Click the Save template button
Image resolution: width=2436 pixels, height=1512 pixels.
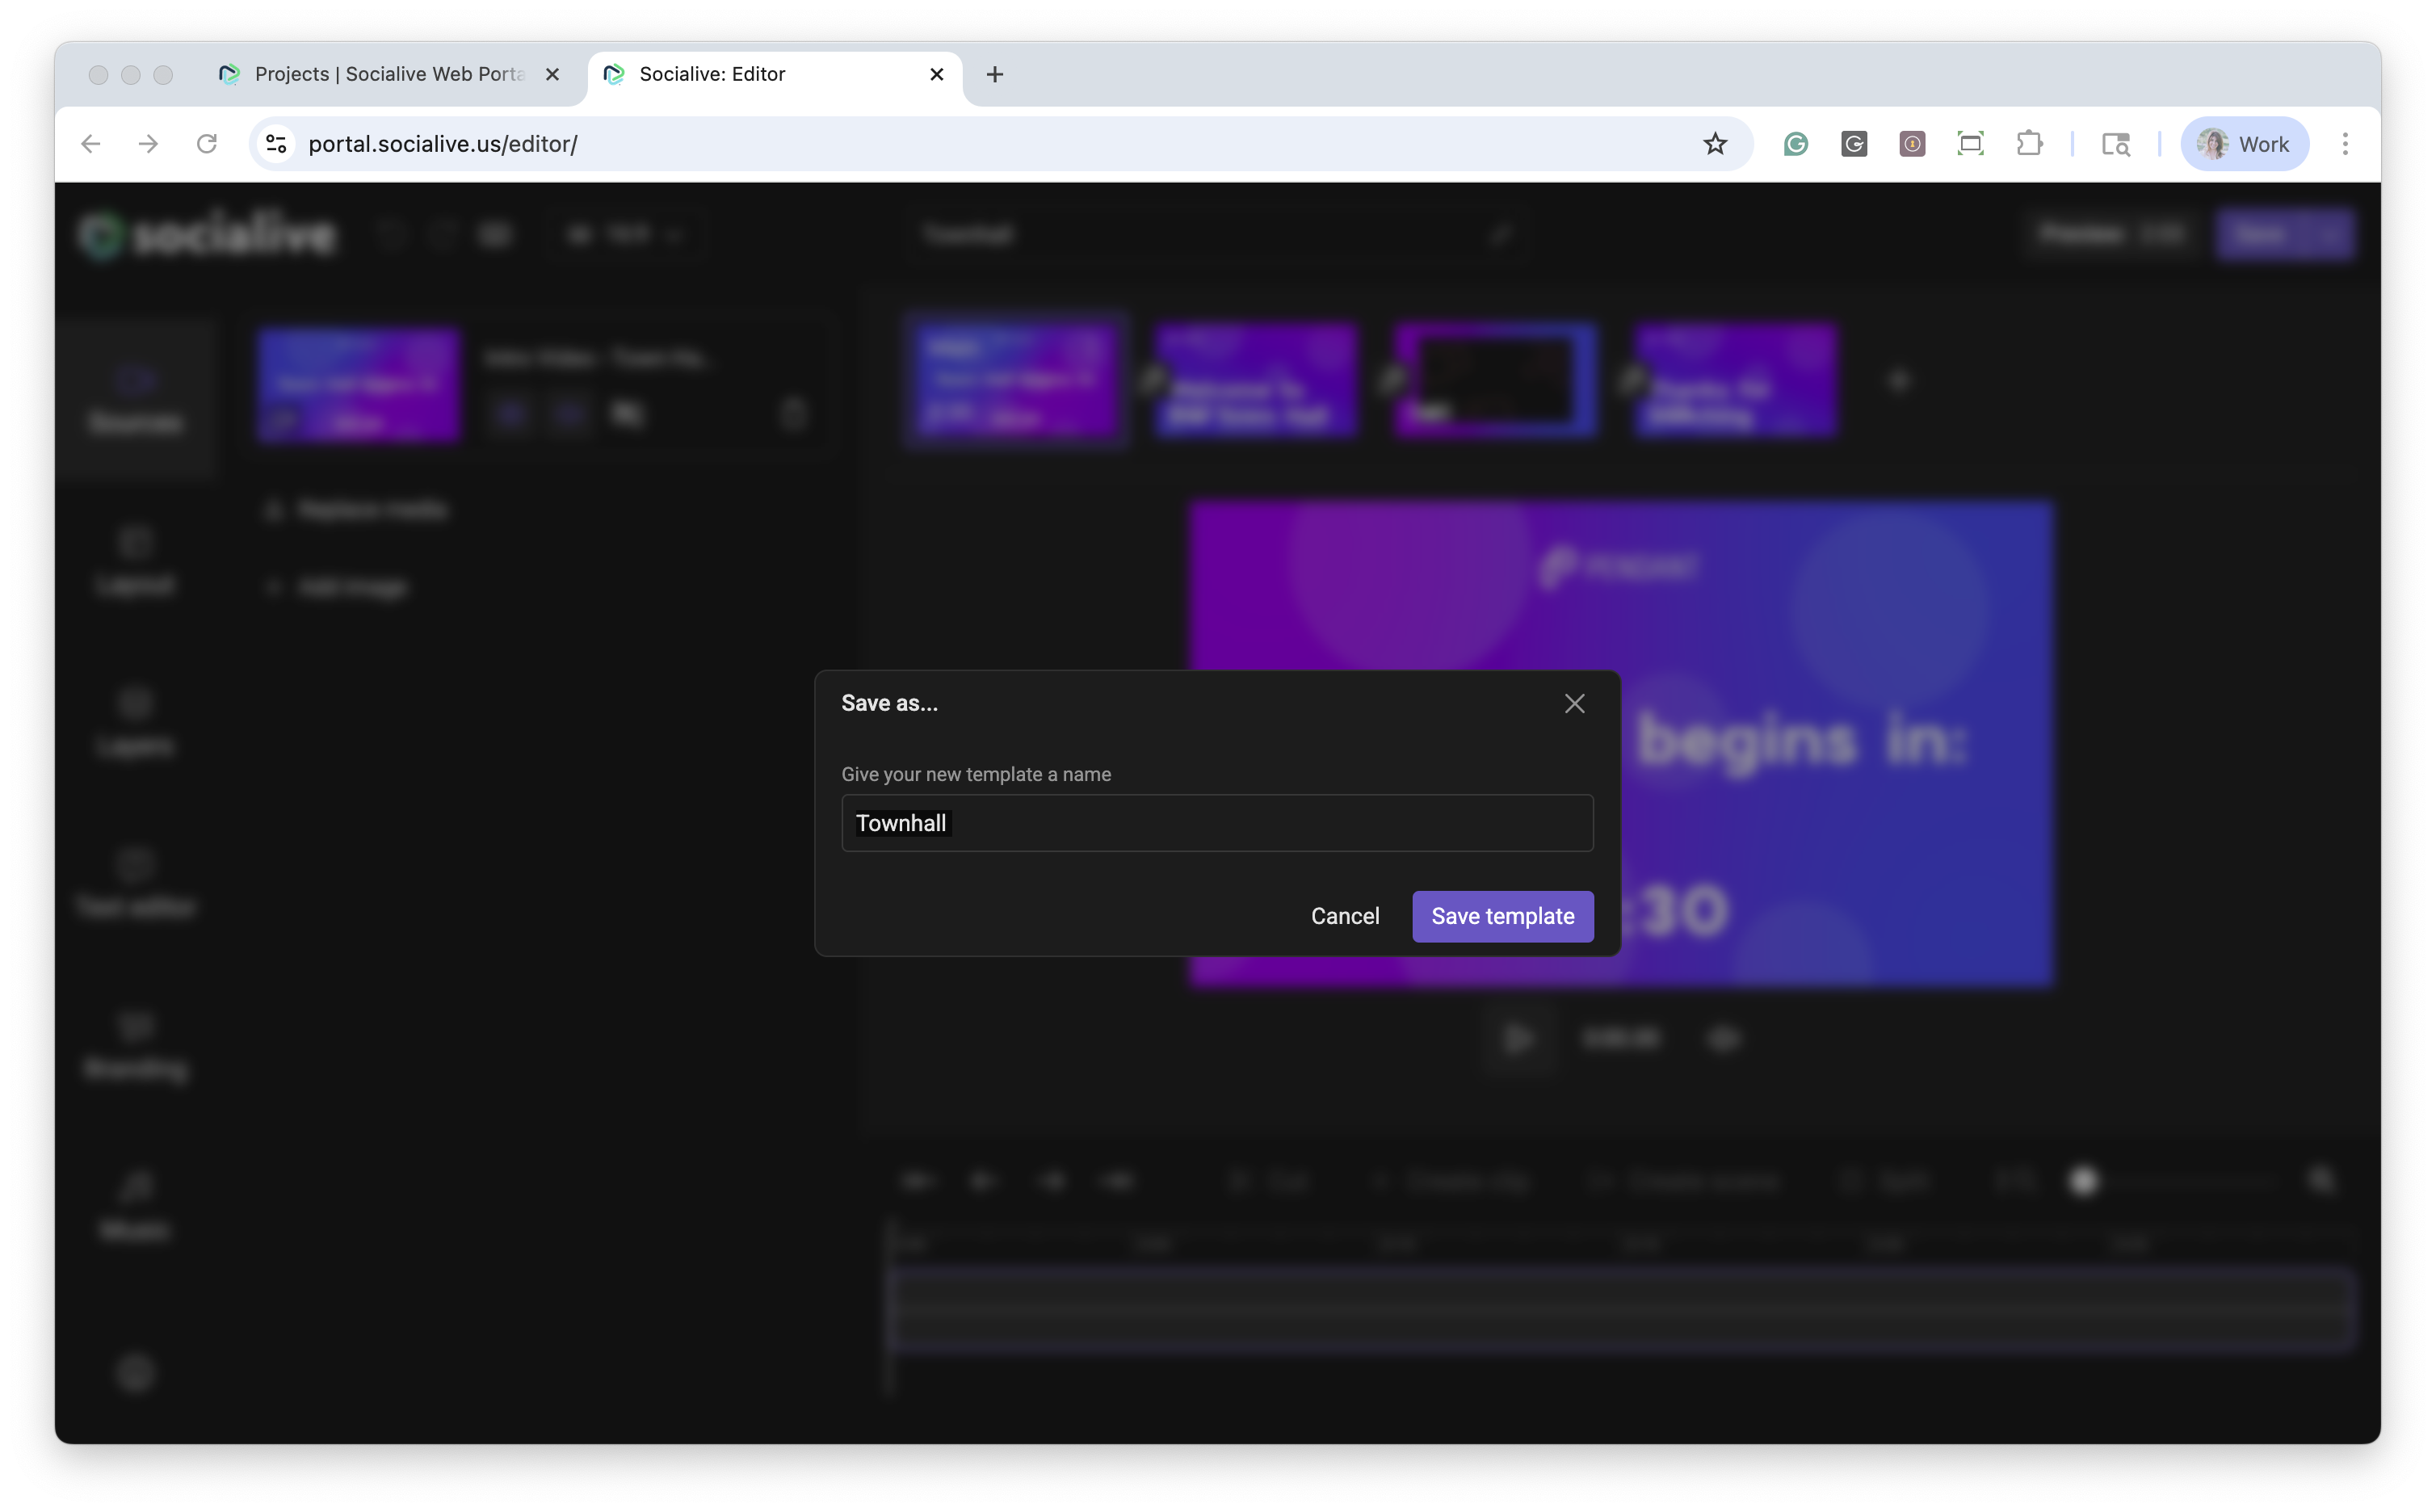click(1502, 916)
